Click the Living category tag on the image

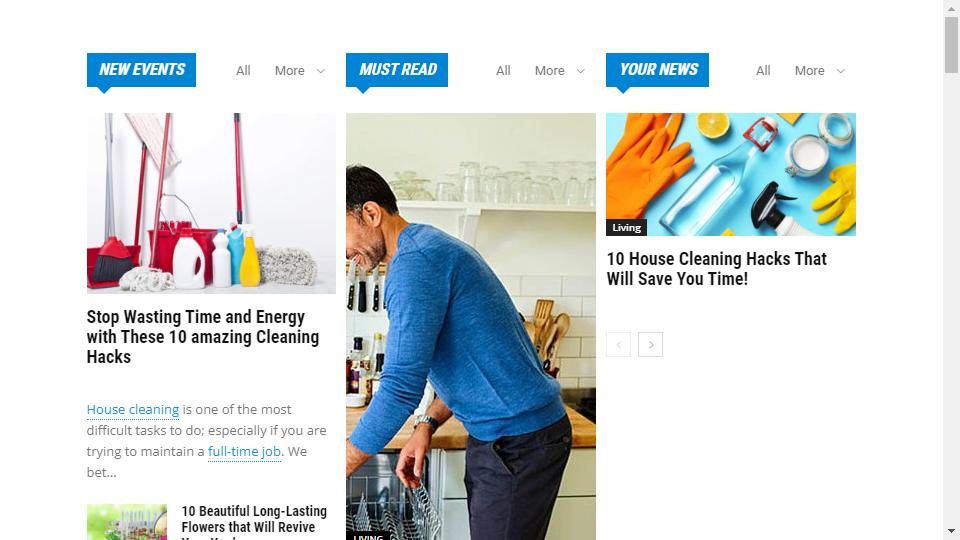(x=626, y=228)
